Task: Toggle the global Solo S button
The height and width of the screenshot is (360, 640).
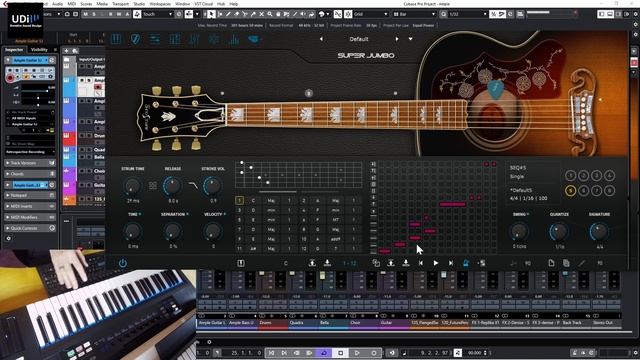Action: 94,14
